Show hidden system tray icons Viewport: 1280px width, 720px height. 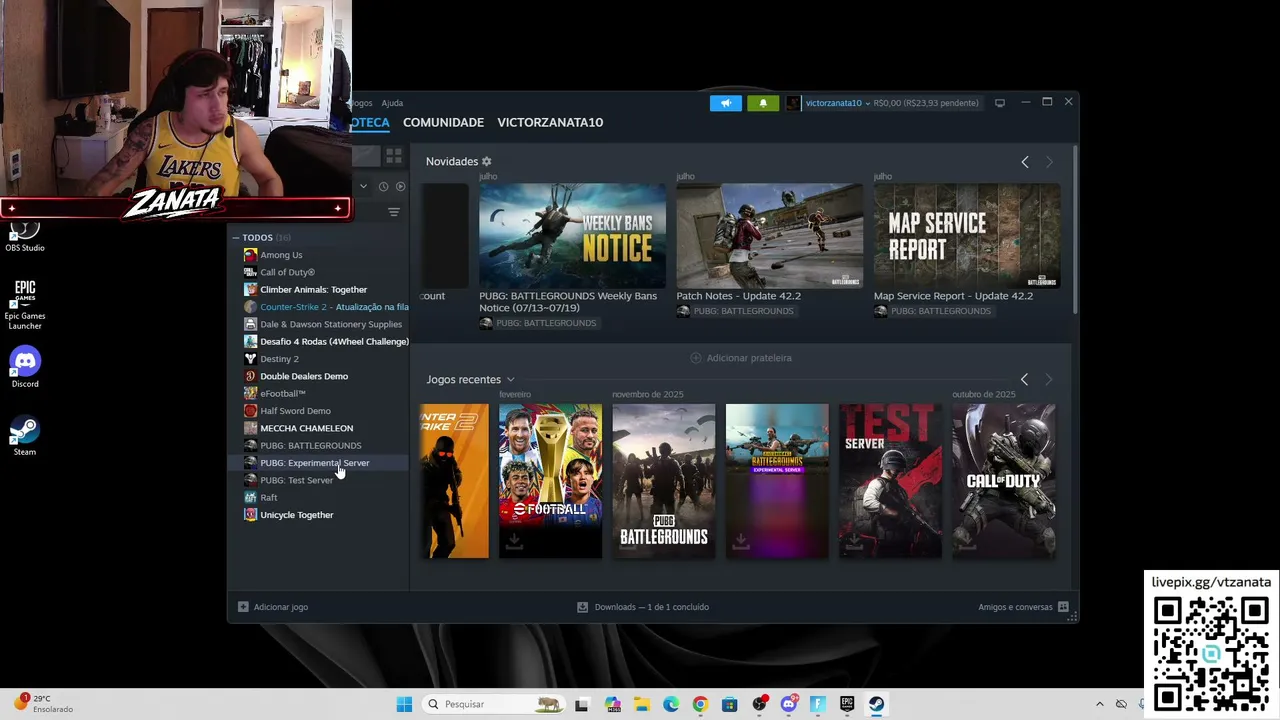(1100, 704)
